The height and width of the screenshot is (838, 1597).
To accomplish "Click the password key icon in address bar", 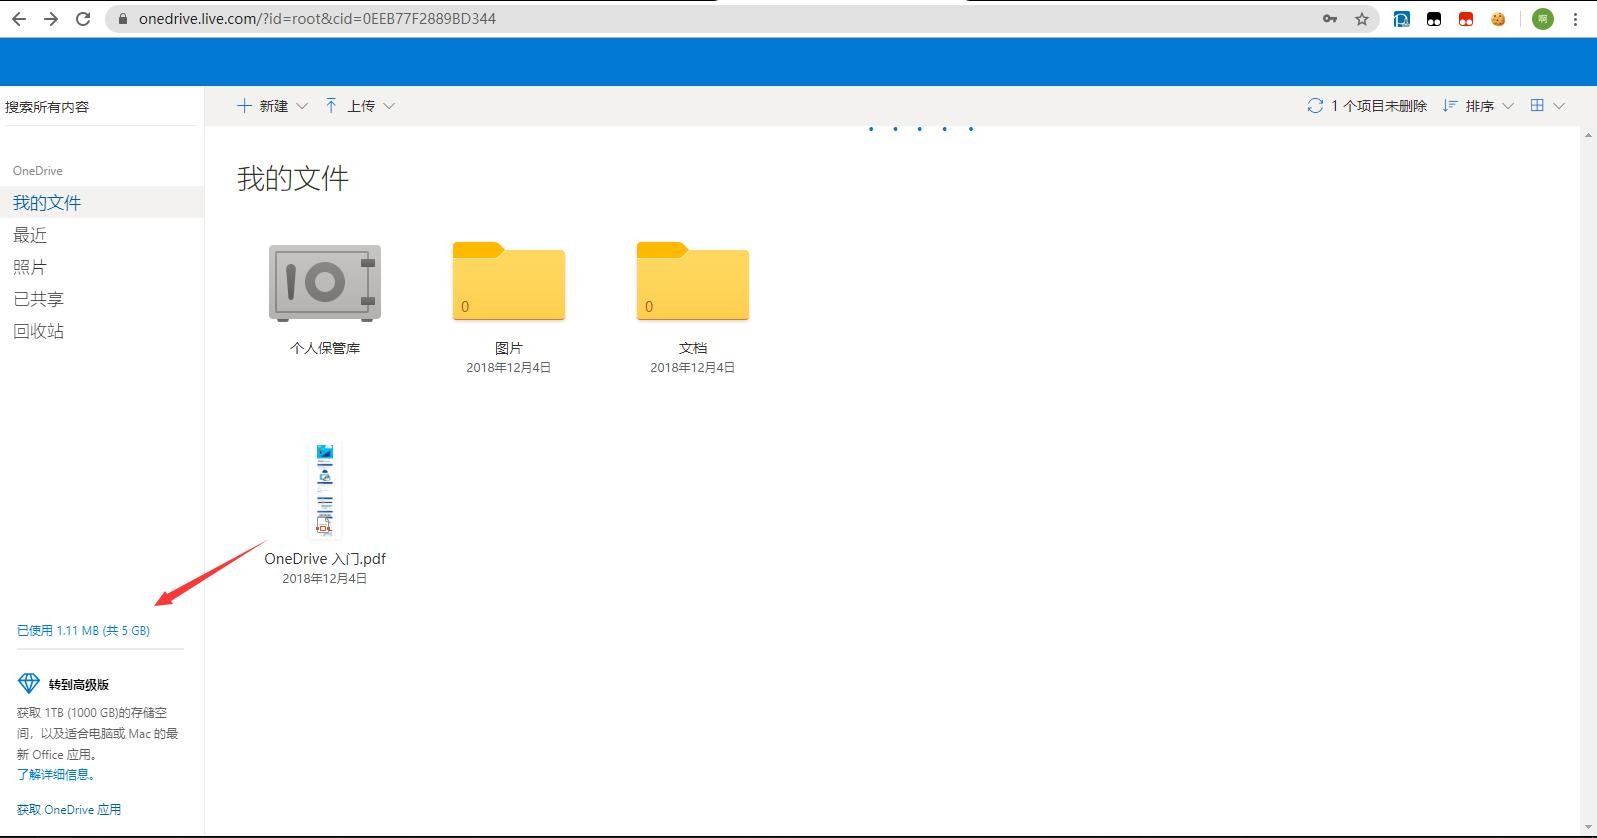I will 1329,19.
